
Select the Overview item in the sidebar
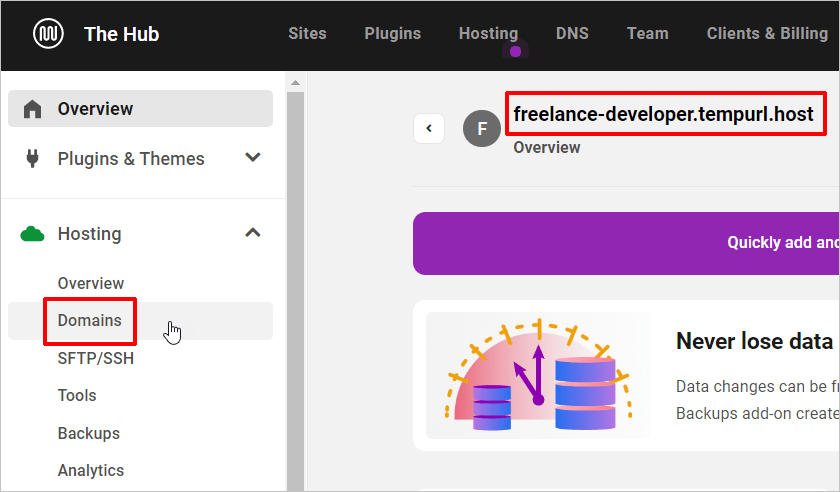140,109
